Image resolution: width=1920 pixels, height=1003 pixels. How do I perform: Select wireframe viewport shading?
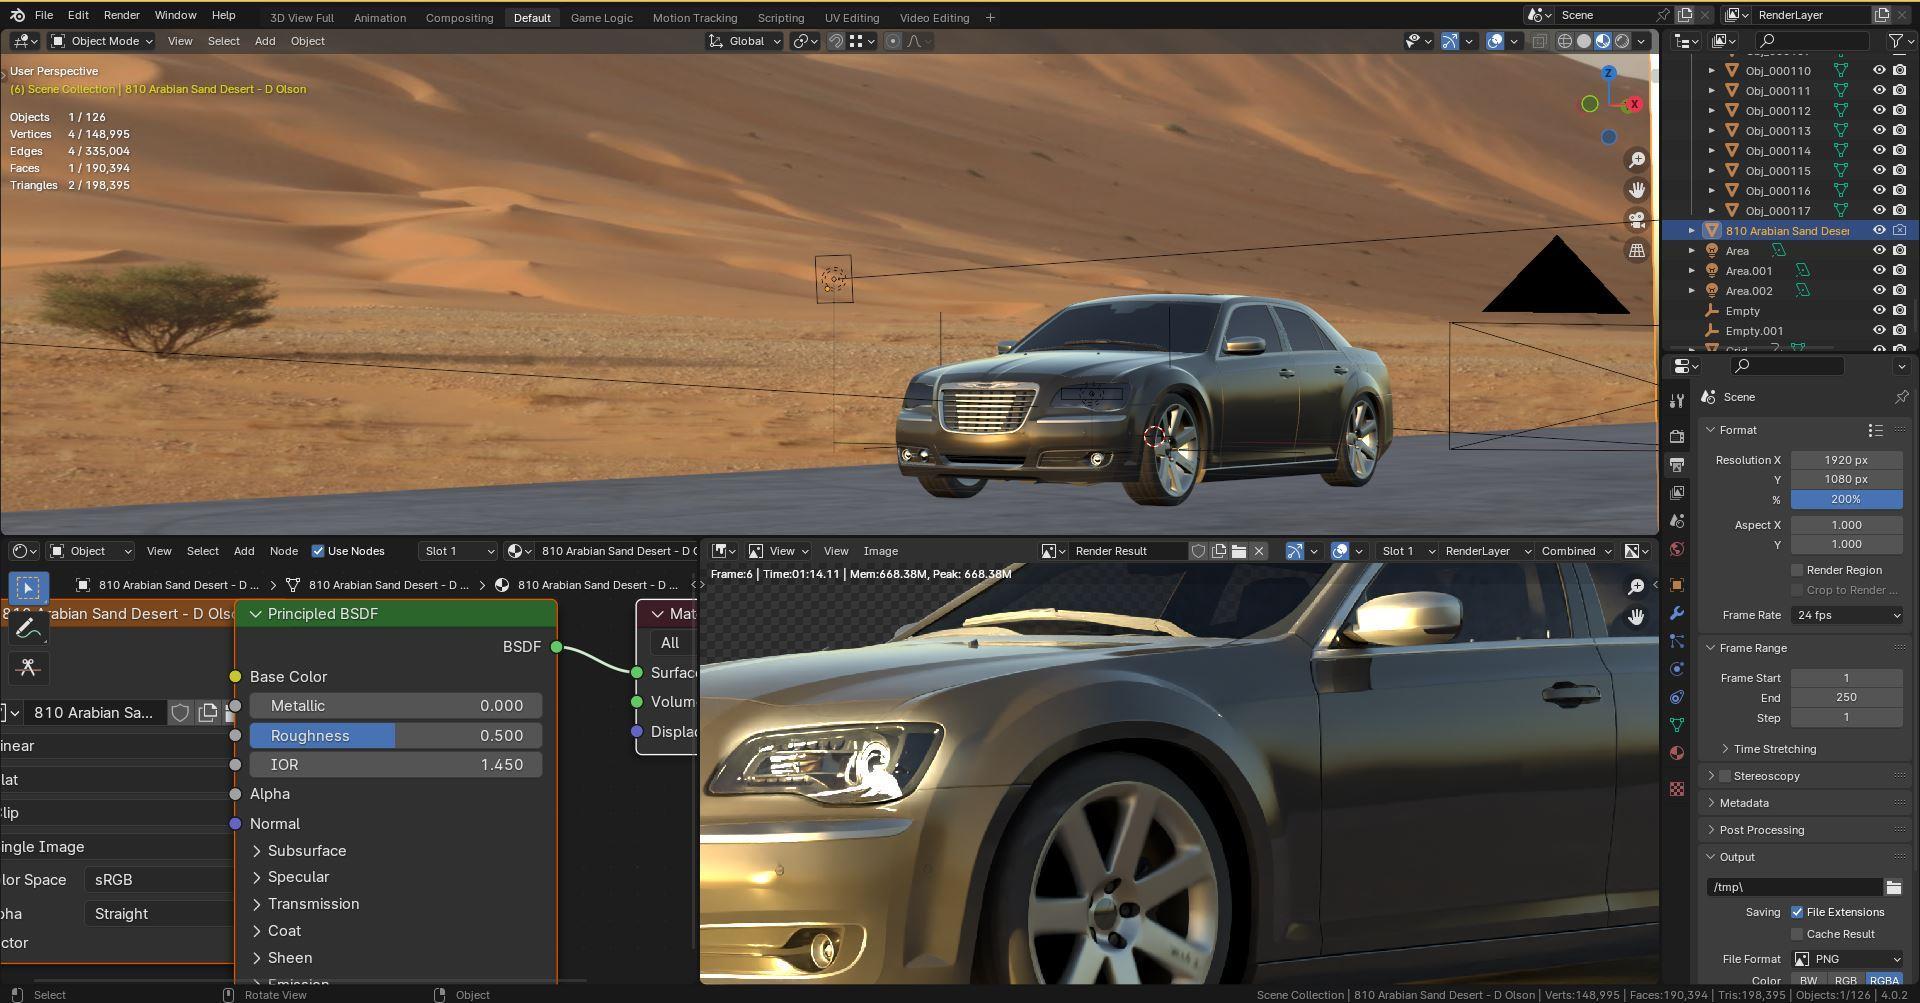coord(1565,41)
